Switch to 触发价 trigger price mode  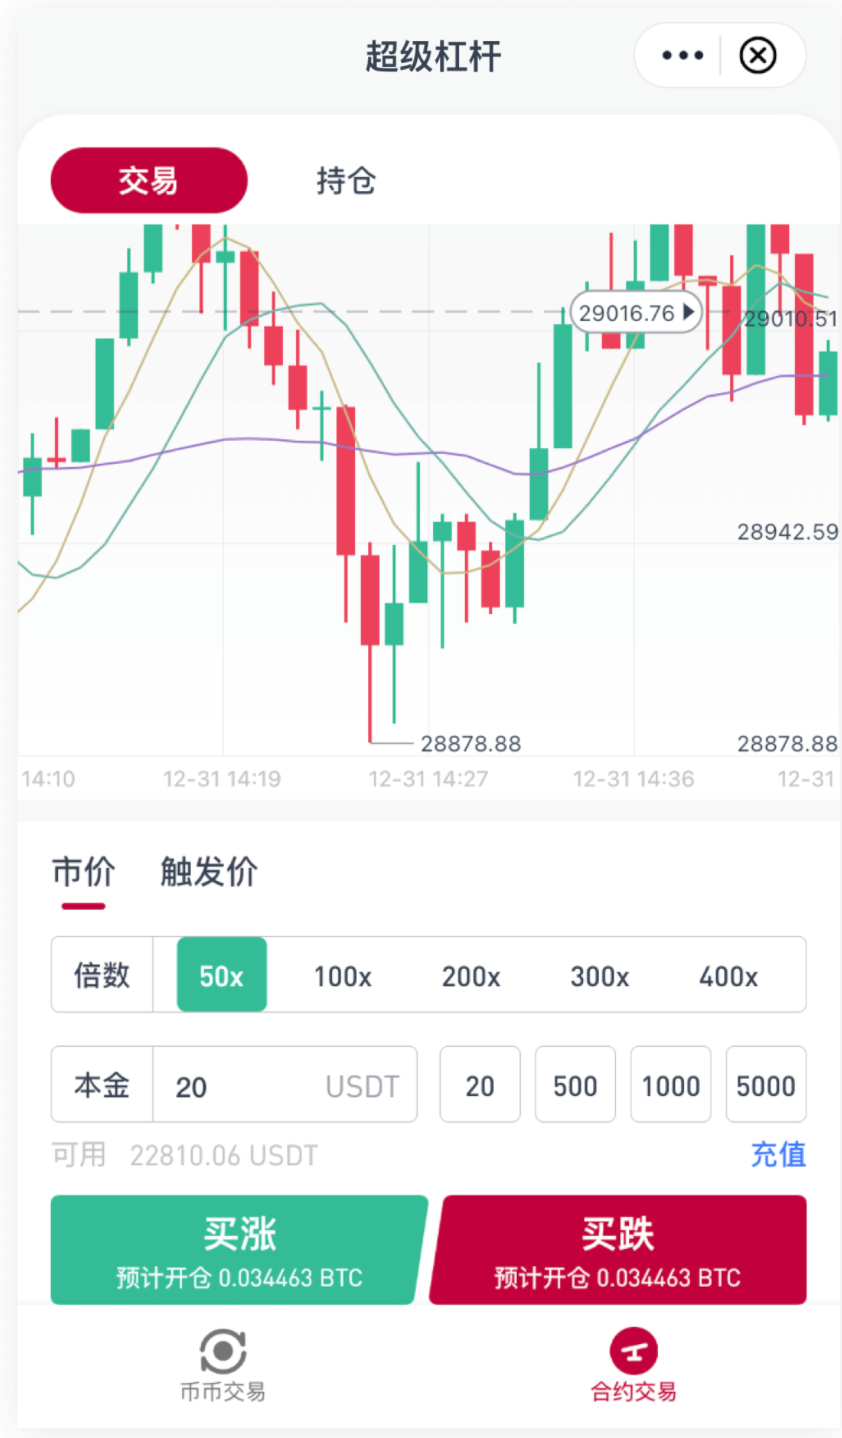(207, 872)
